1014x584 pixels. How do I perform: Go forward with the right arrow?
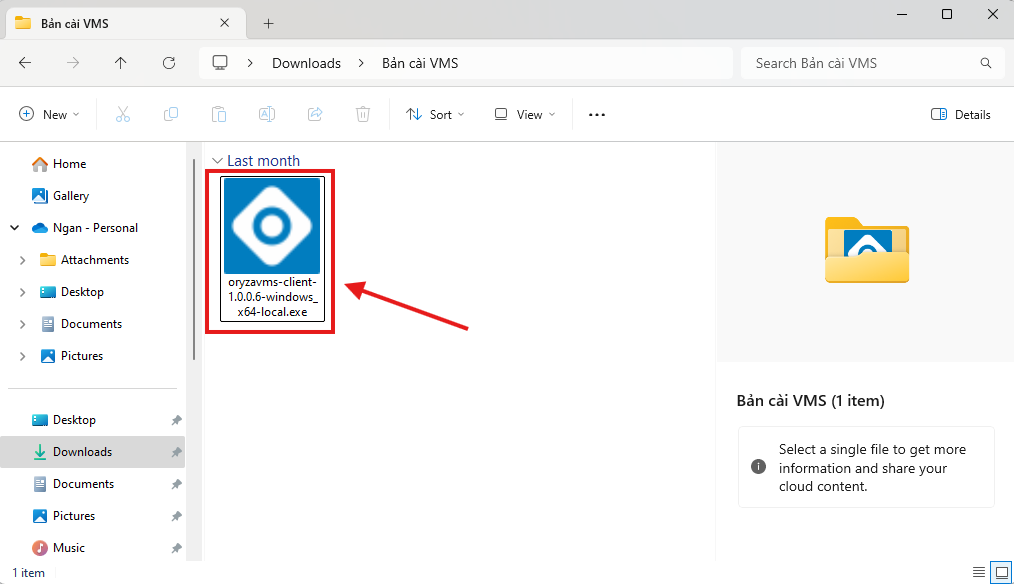[x=73, y=63]
